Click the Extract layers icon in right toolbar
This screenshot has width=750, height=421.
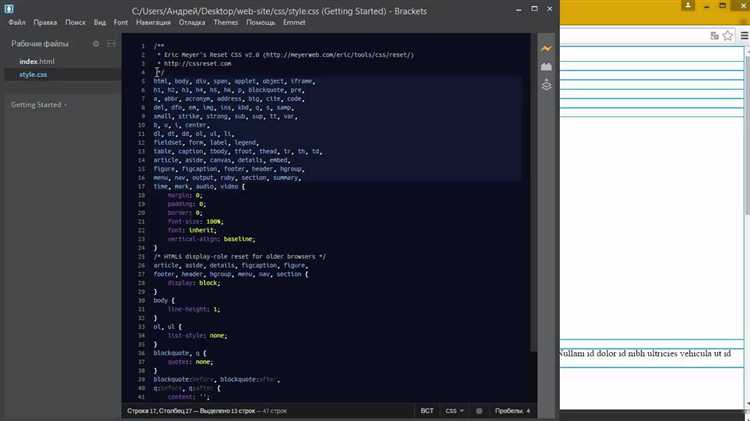pyautogui.click(x=546, y=86)
